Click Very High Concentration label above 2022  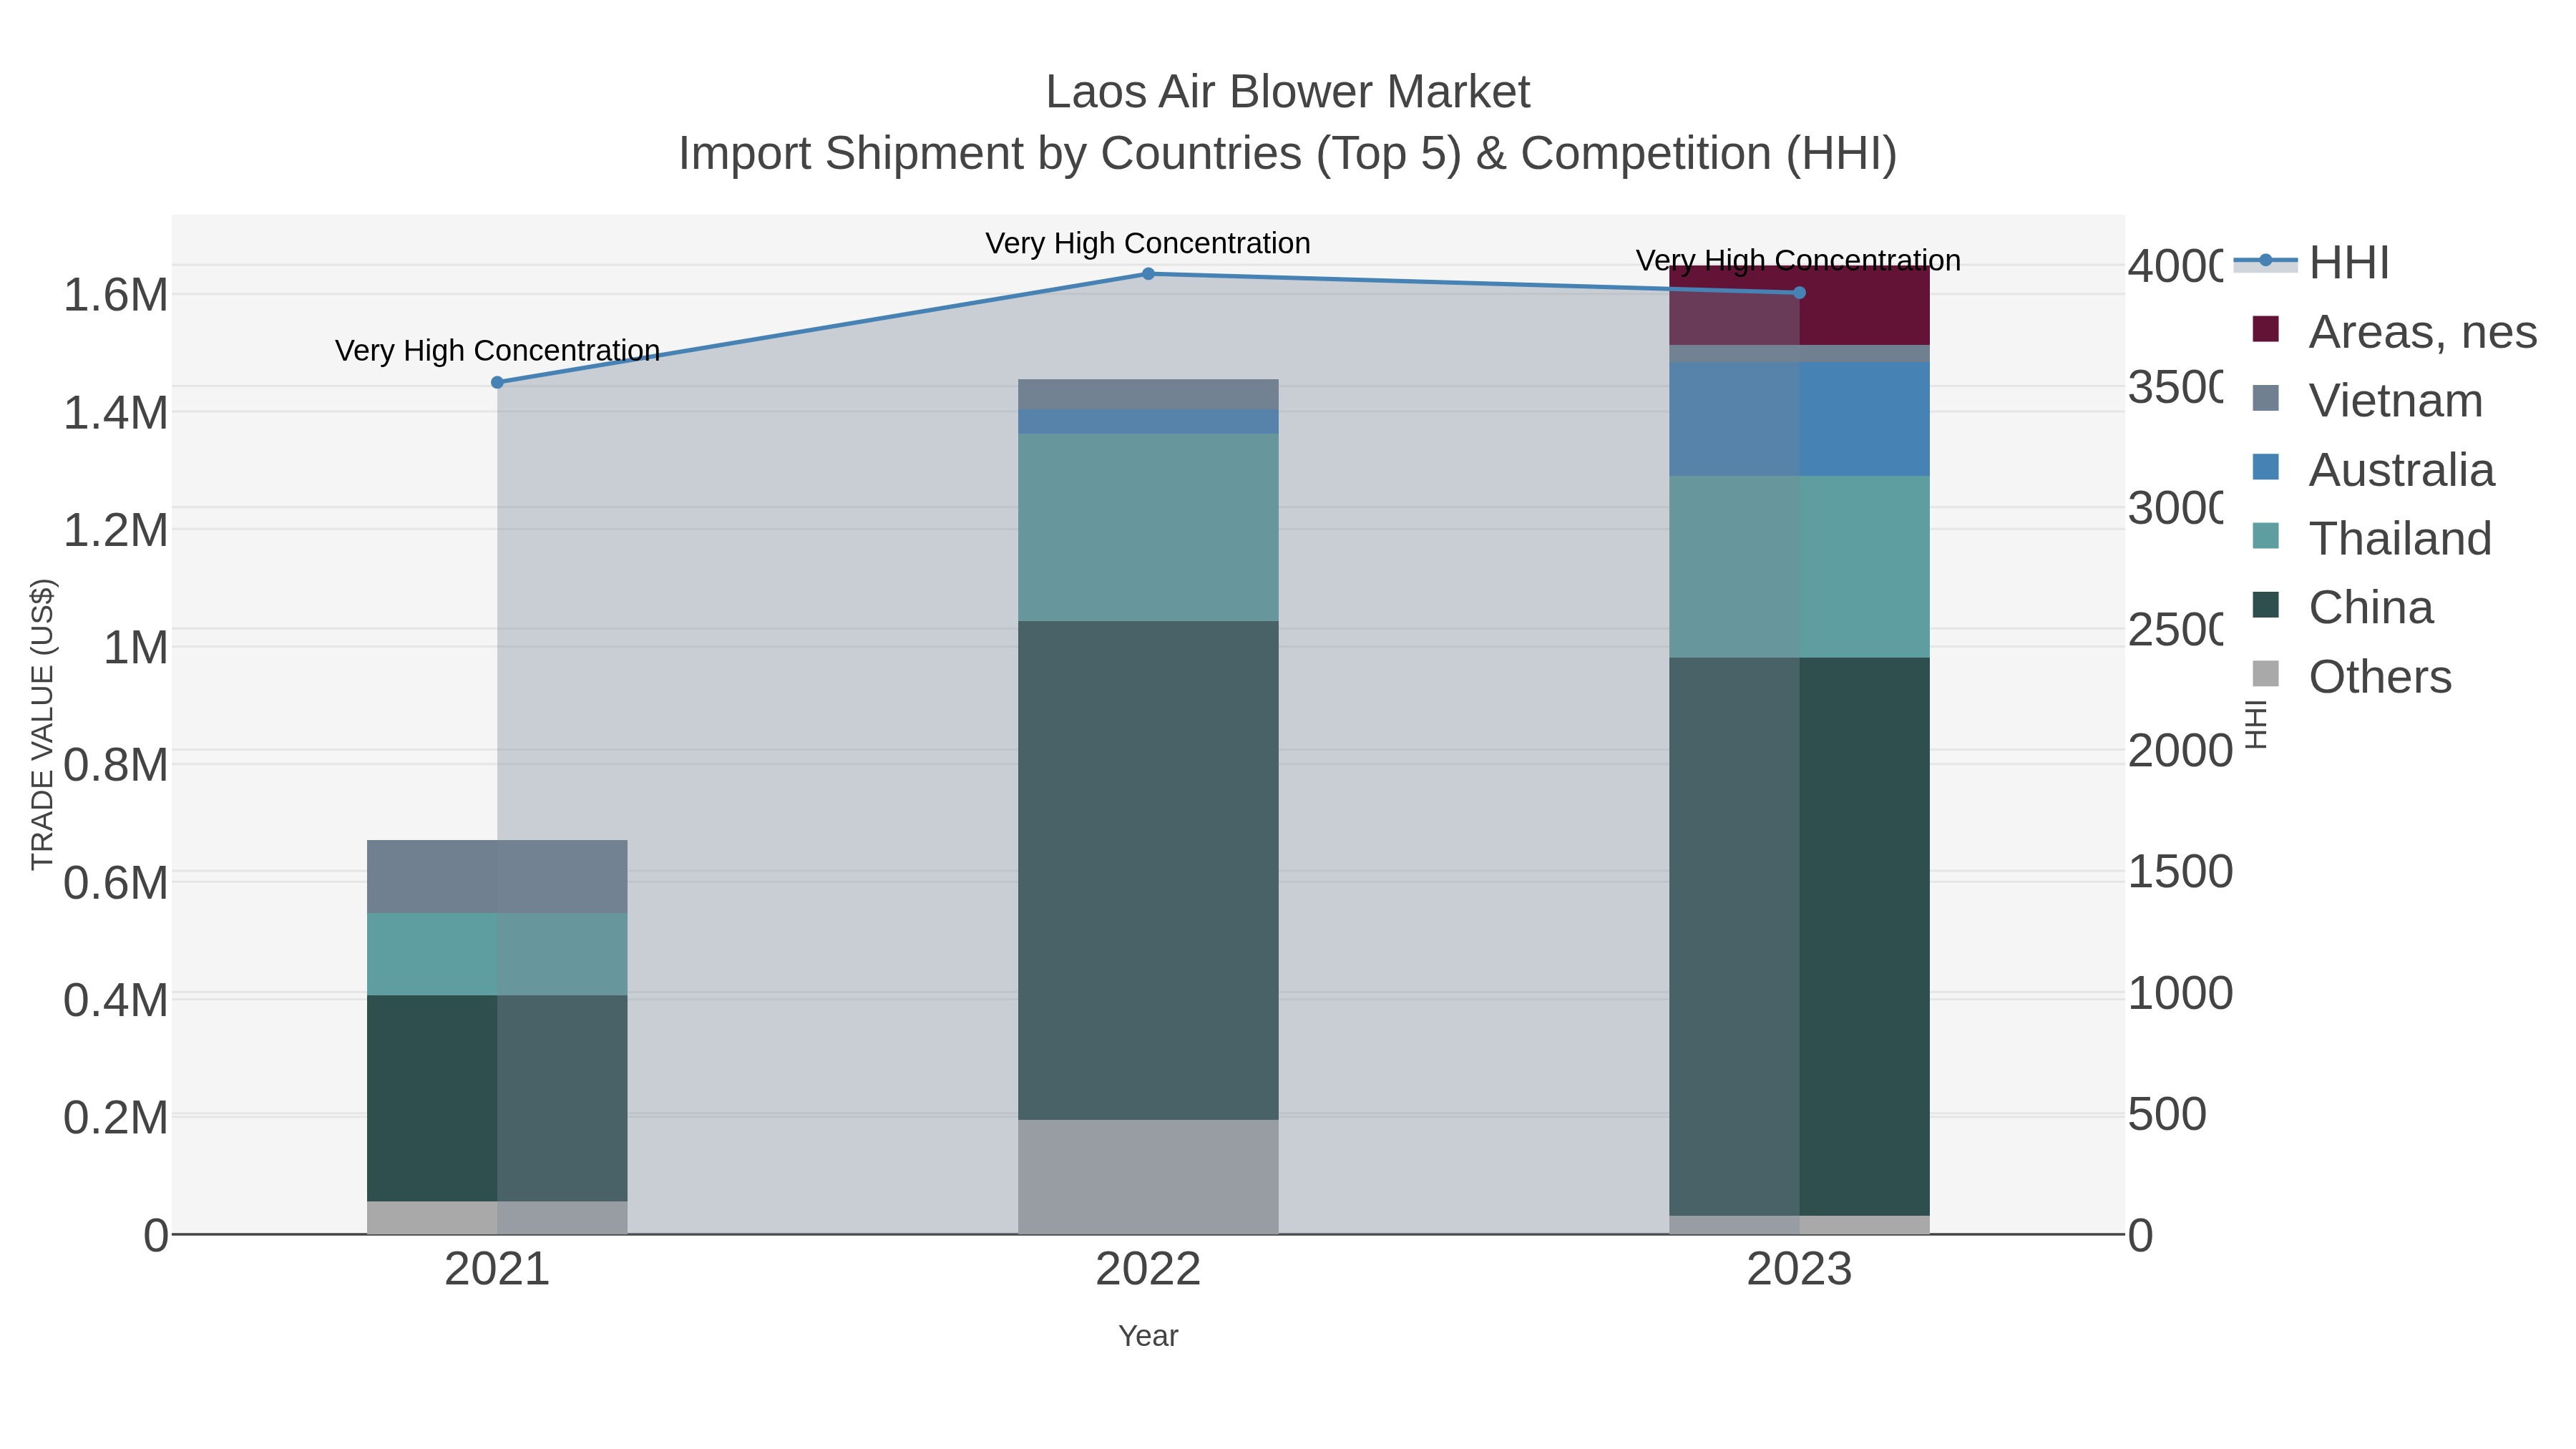[x=1148, y=243]
